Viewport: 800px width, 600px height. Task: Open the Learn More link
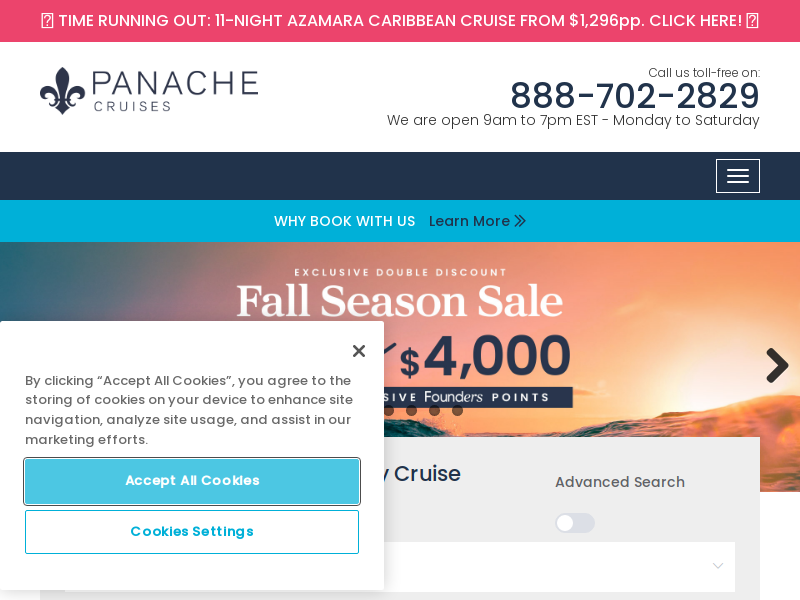(469, 221)
